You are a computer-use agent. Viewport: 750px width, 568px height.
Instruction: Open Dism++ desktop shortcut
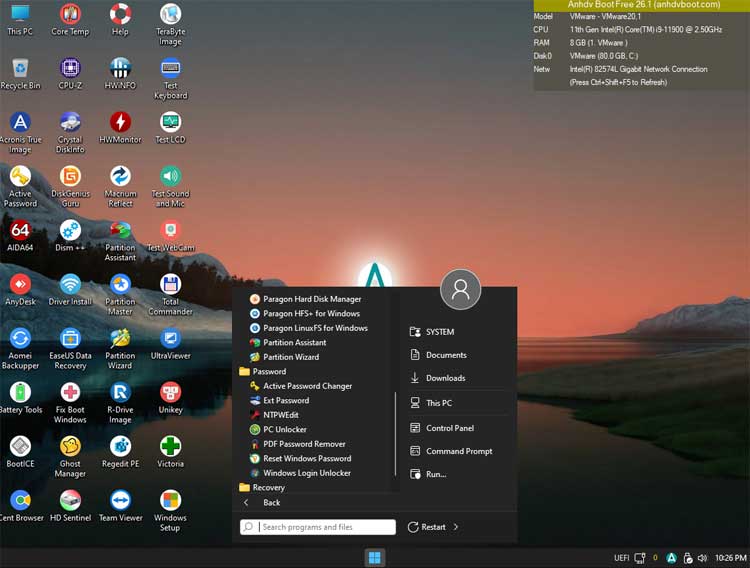pyautogui.click(x=70, y=236)
